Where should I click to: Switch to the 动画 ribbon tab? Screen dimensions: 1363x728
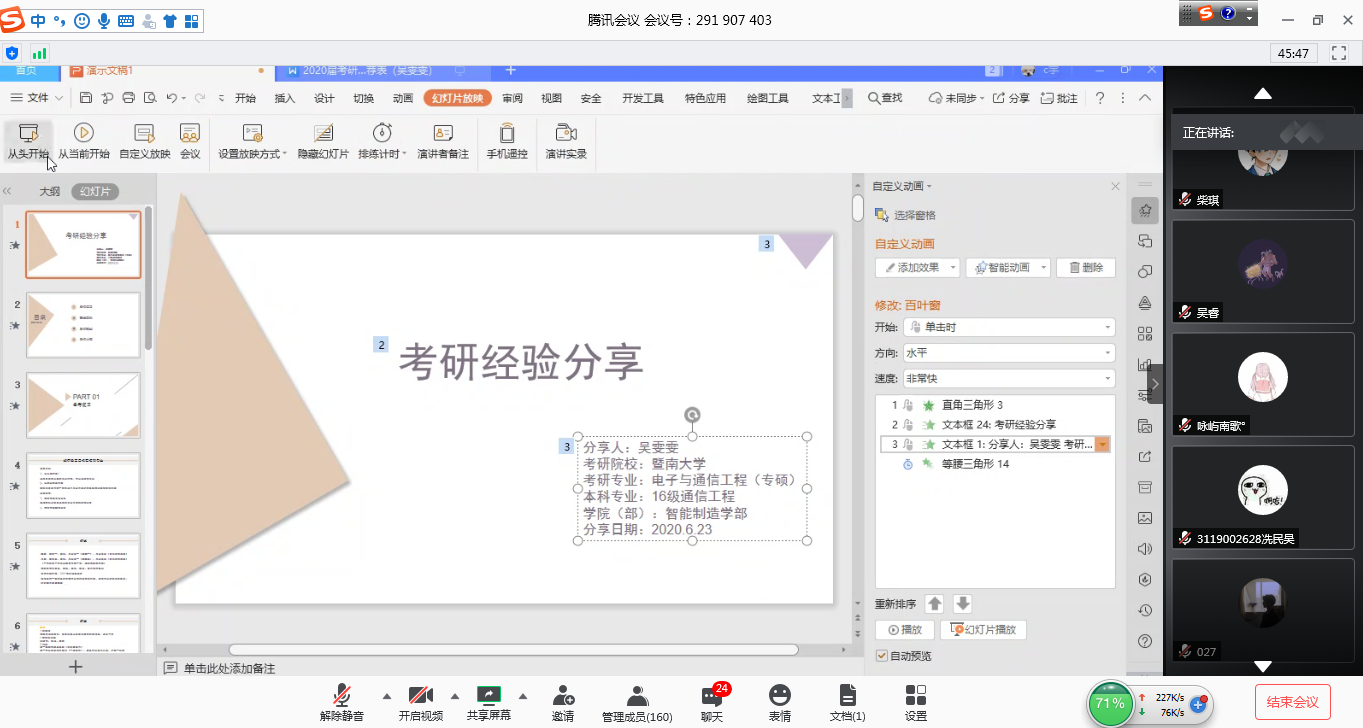point(403,98)
